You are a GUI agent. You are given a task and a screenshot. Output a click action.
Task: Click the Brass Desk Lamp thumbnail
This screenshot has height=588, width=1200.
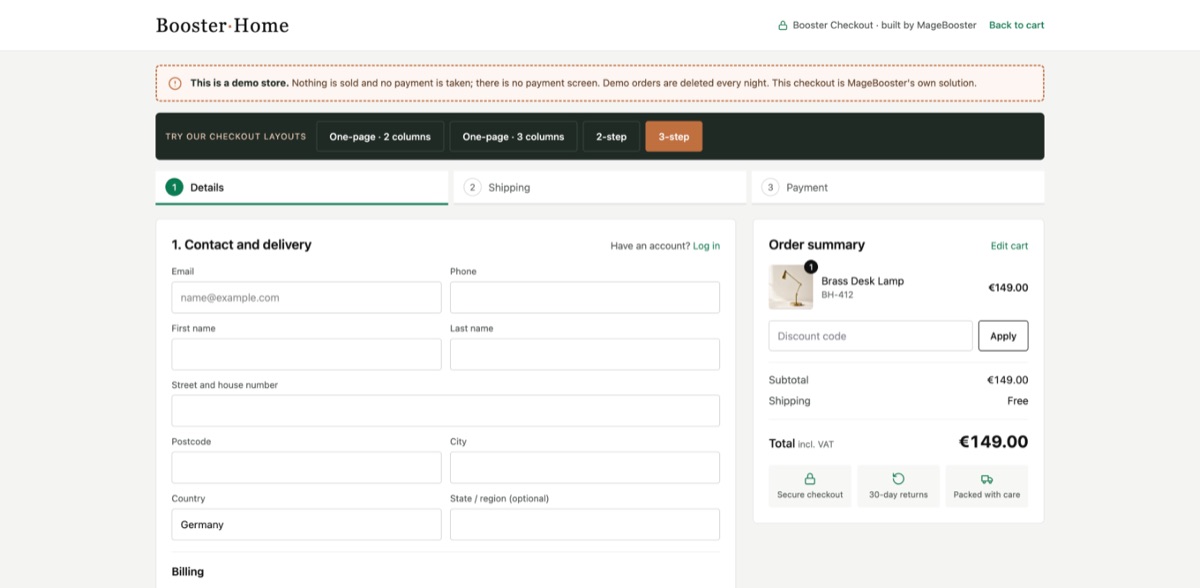(x=791, y=287)
